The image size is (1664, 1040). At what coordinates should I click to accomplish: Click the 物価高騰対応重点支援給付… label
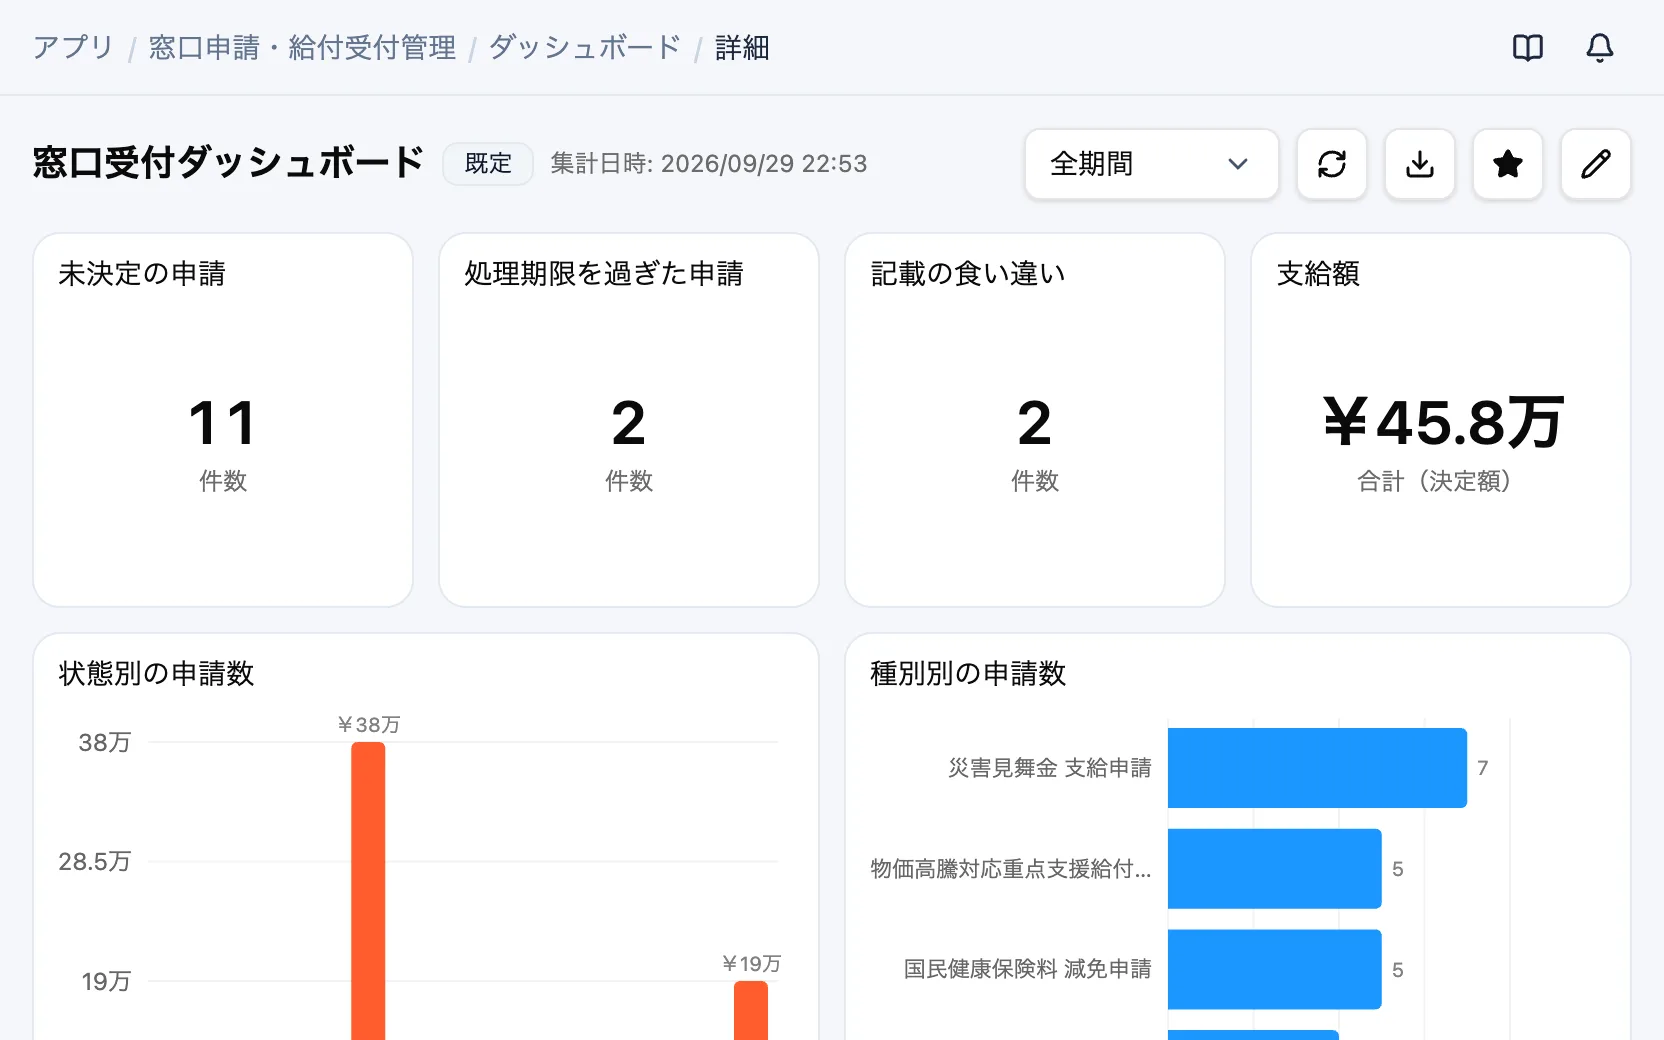[x=1011, y=869]
